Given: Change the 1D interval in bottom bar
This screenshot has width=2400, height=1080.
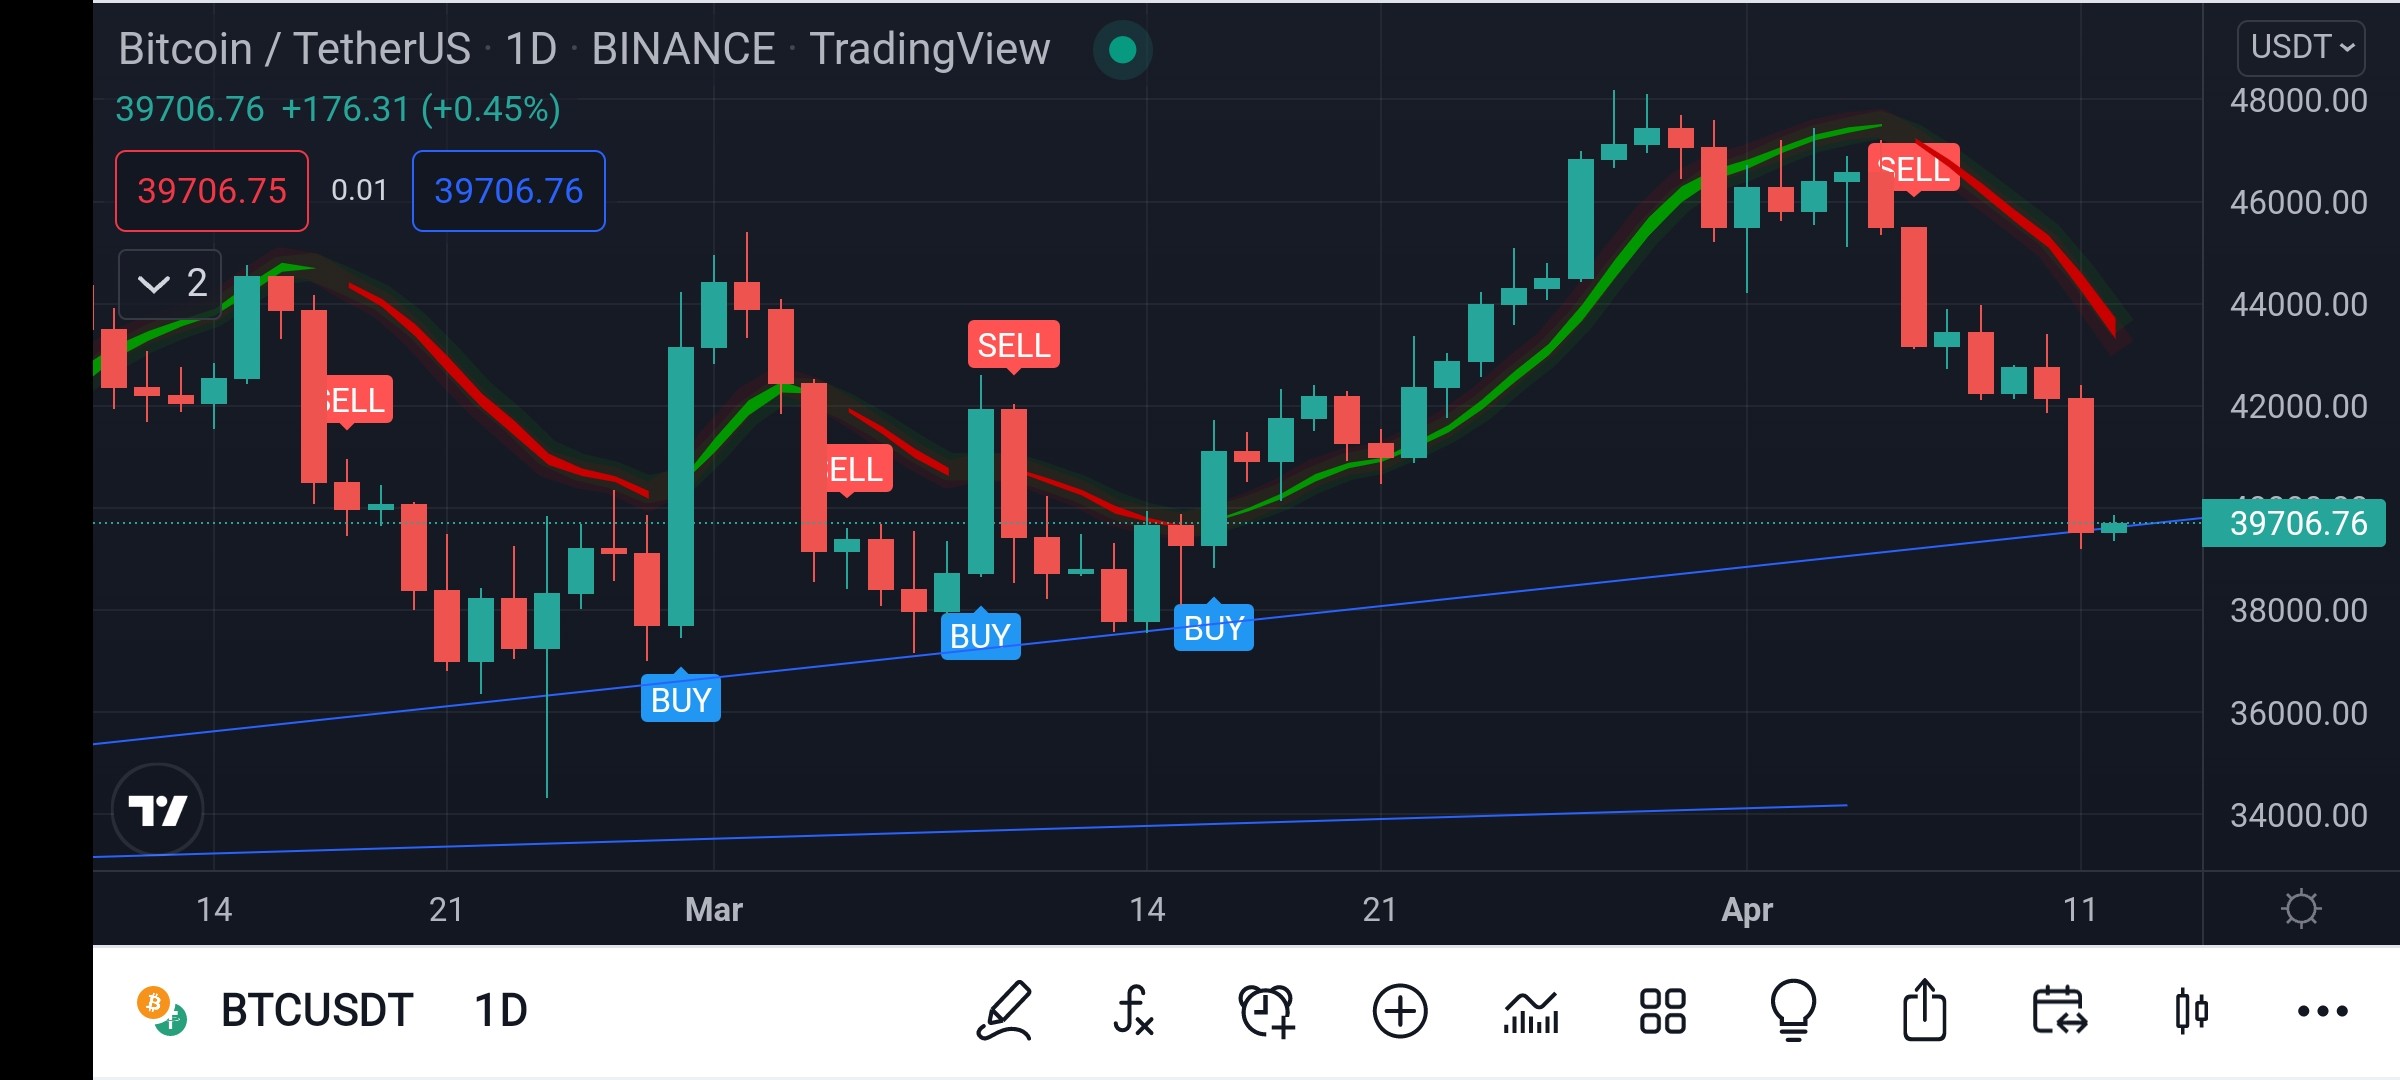Looking at the screenshot, I should click(x=500, y=1011).
